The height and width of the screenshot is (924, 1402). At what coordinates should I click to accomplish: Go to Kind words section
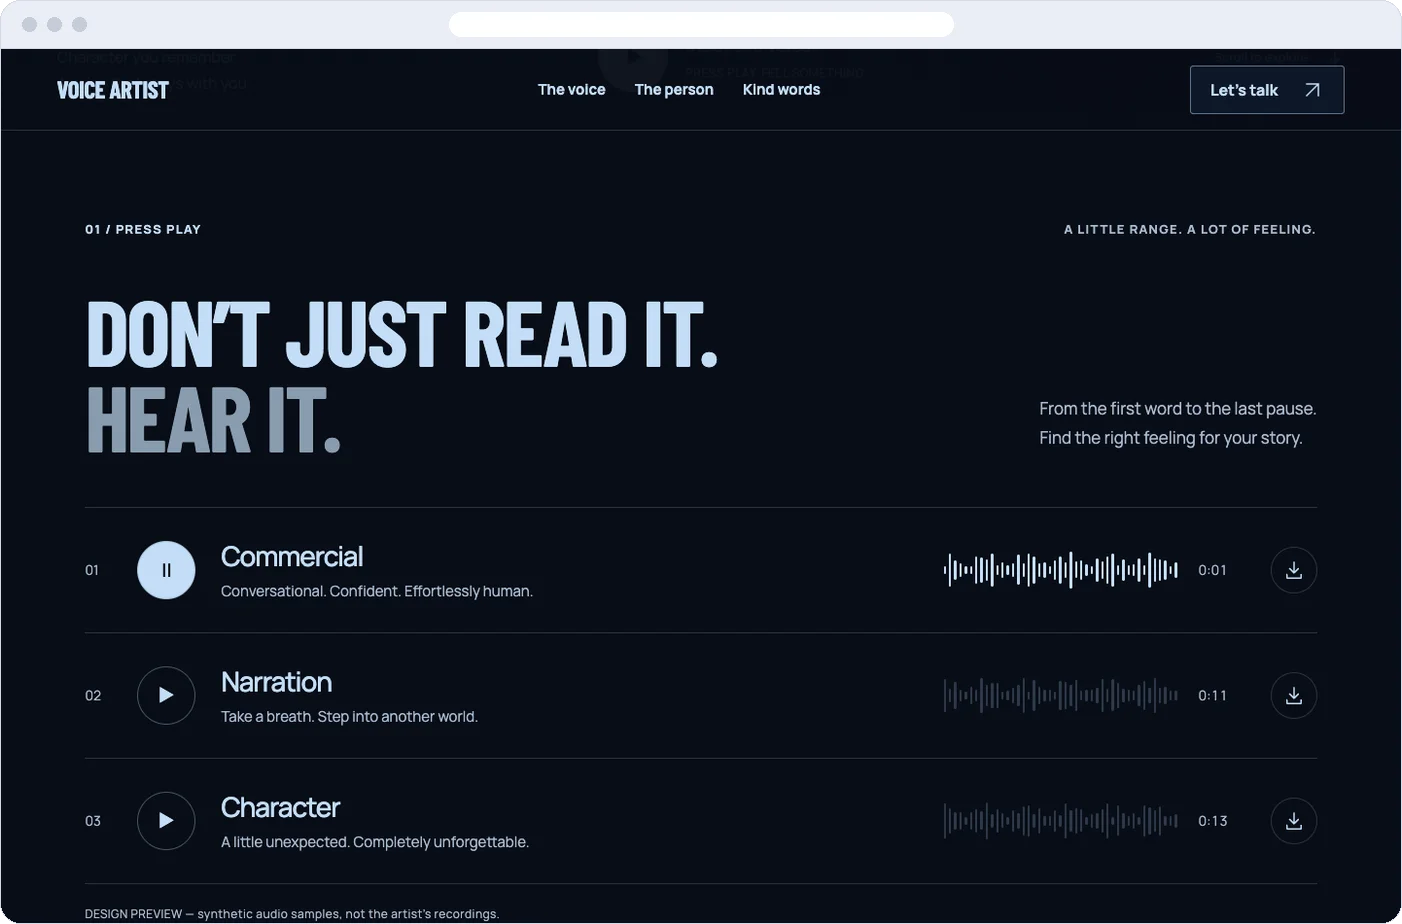click(x=781, y=90)
